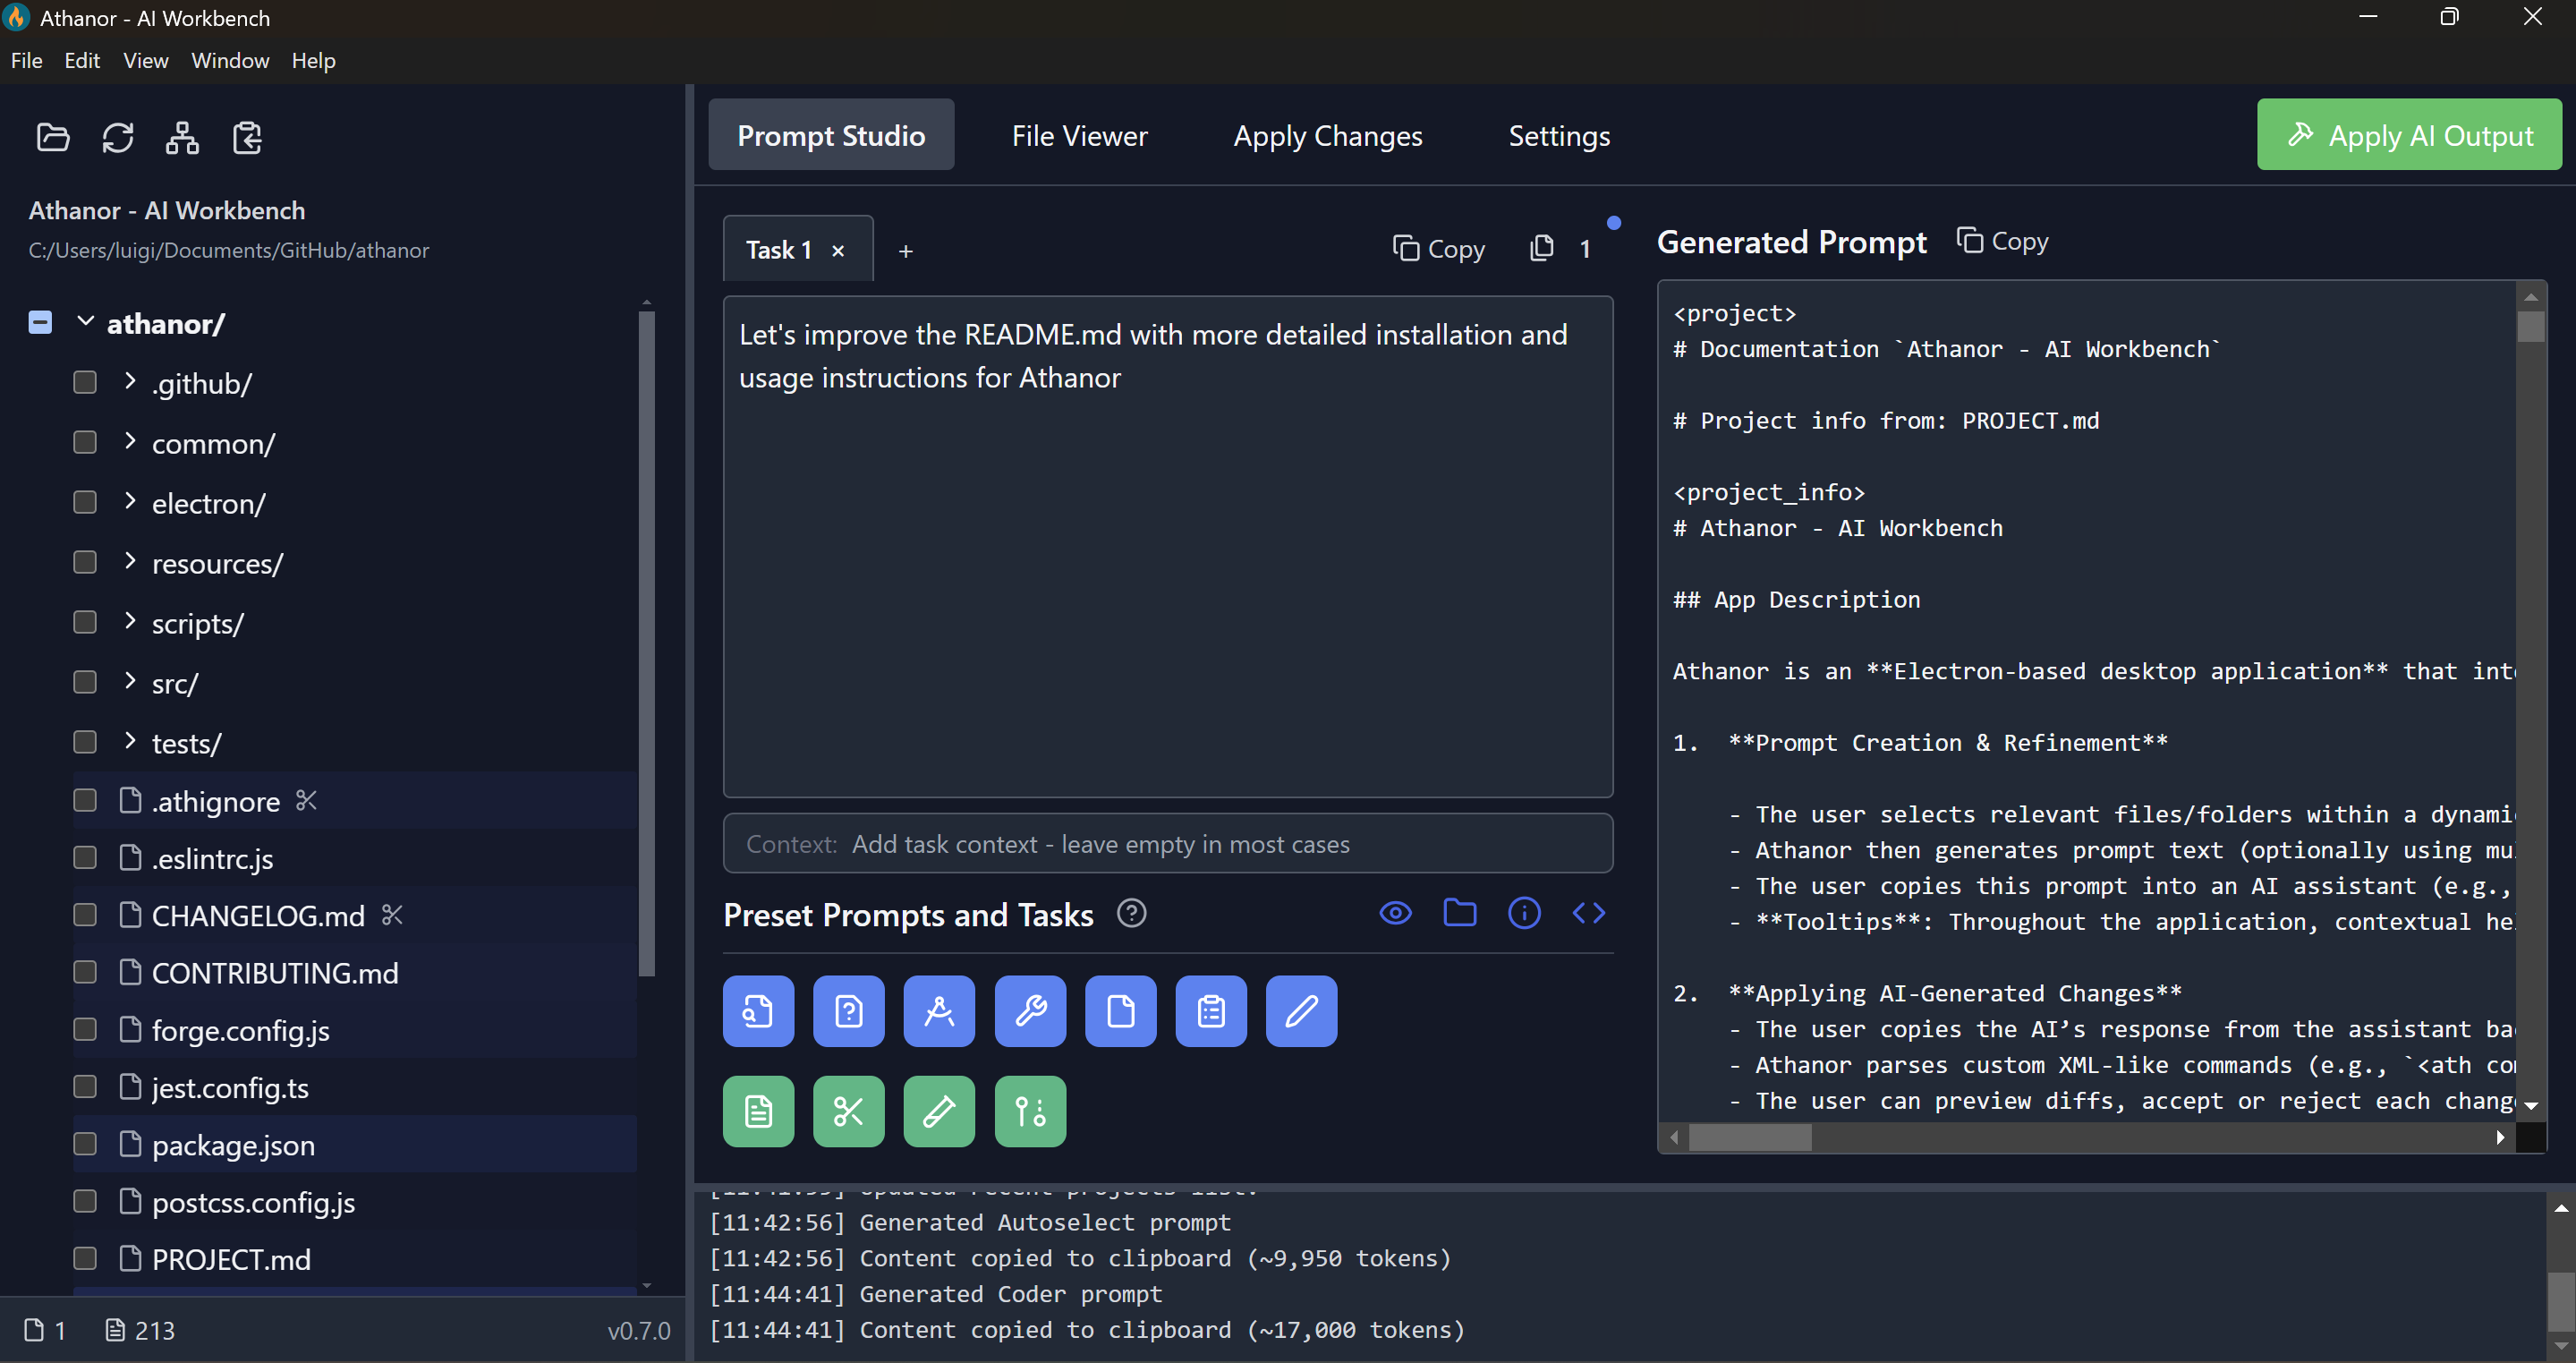Check the checkbox next to package.json
2576x1363 pixels.
[x=85, y=1144]
